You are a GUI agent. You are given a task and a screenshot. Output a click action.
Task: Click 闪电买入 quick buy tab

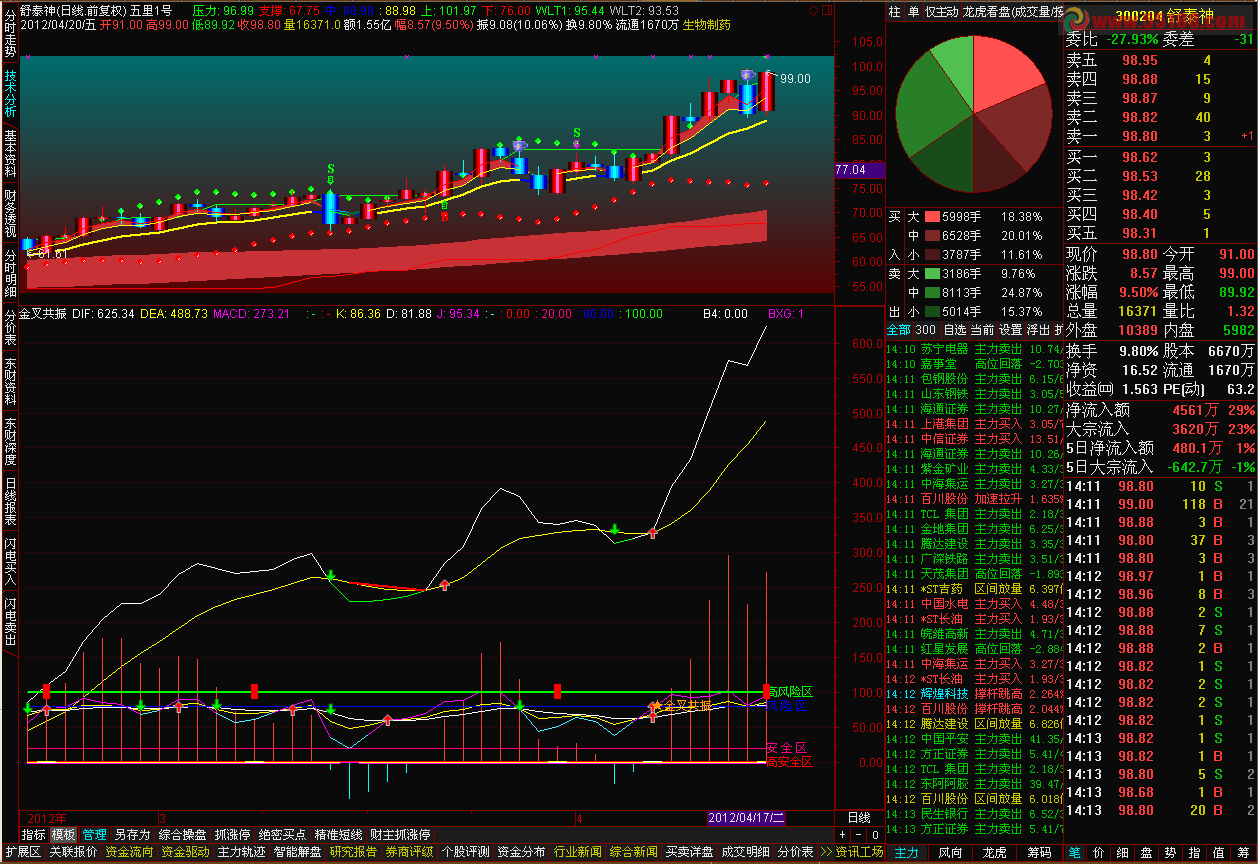pos(10,561)
